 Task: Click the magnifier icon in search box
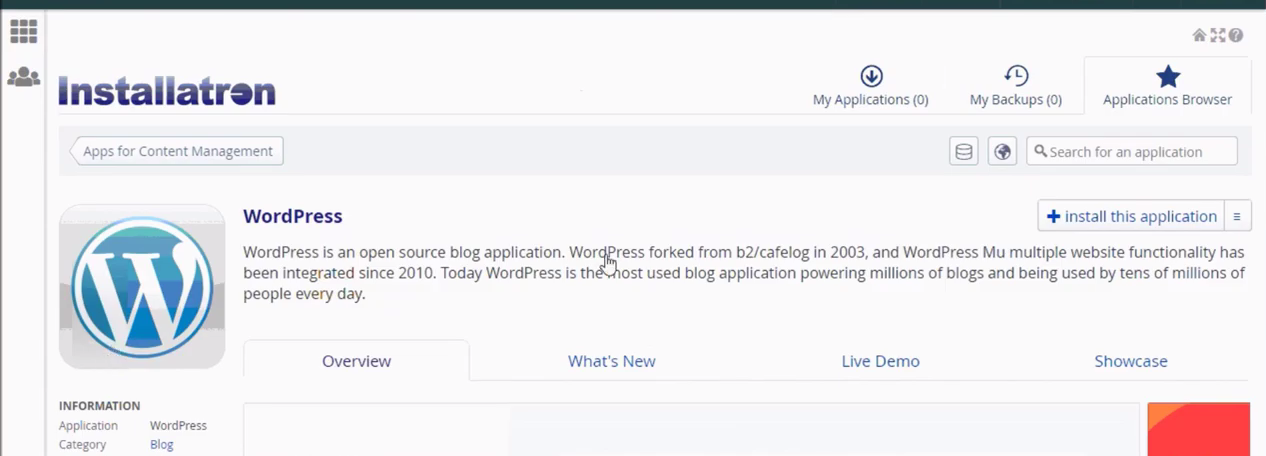coord(1040,151)
